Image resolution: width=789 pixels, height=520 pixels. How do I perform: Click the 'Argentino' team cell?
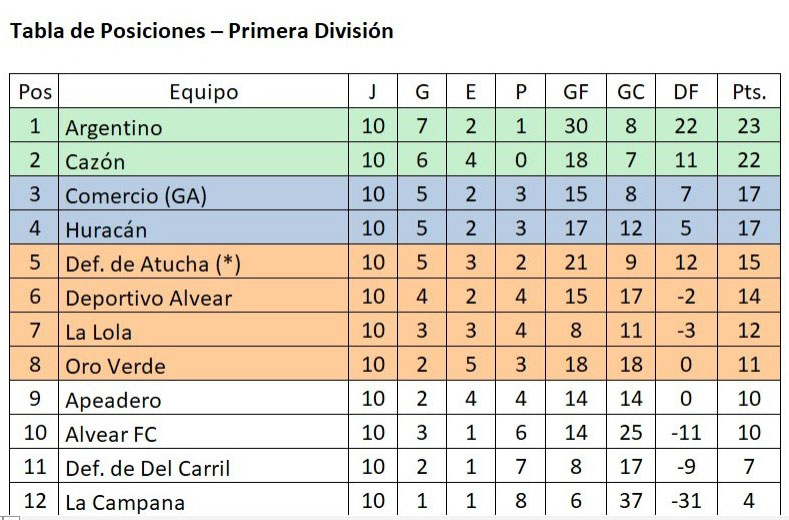(203, 125)
